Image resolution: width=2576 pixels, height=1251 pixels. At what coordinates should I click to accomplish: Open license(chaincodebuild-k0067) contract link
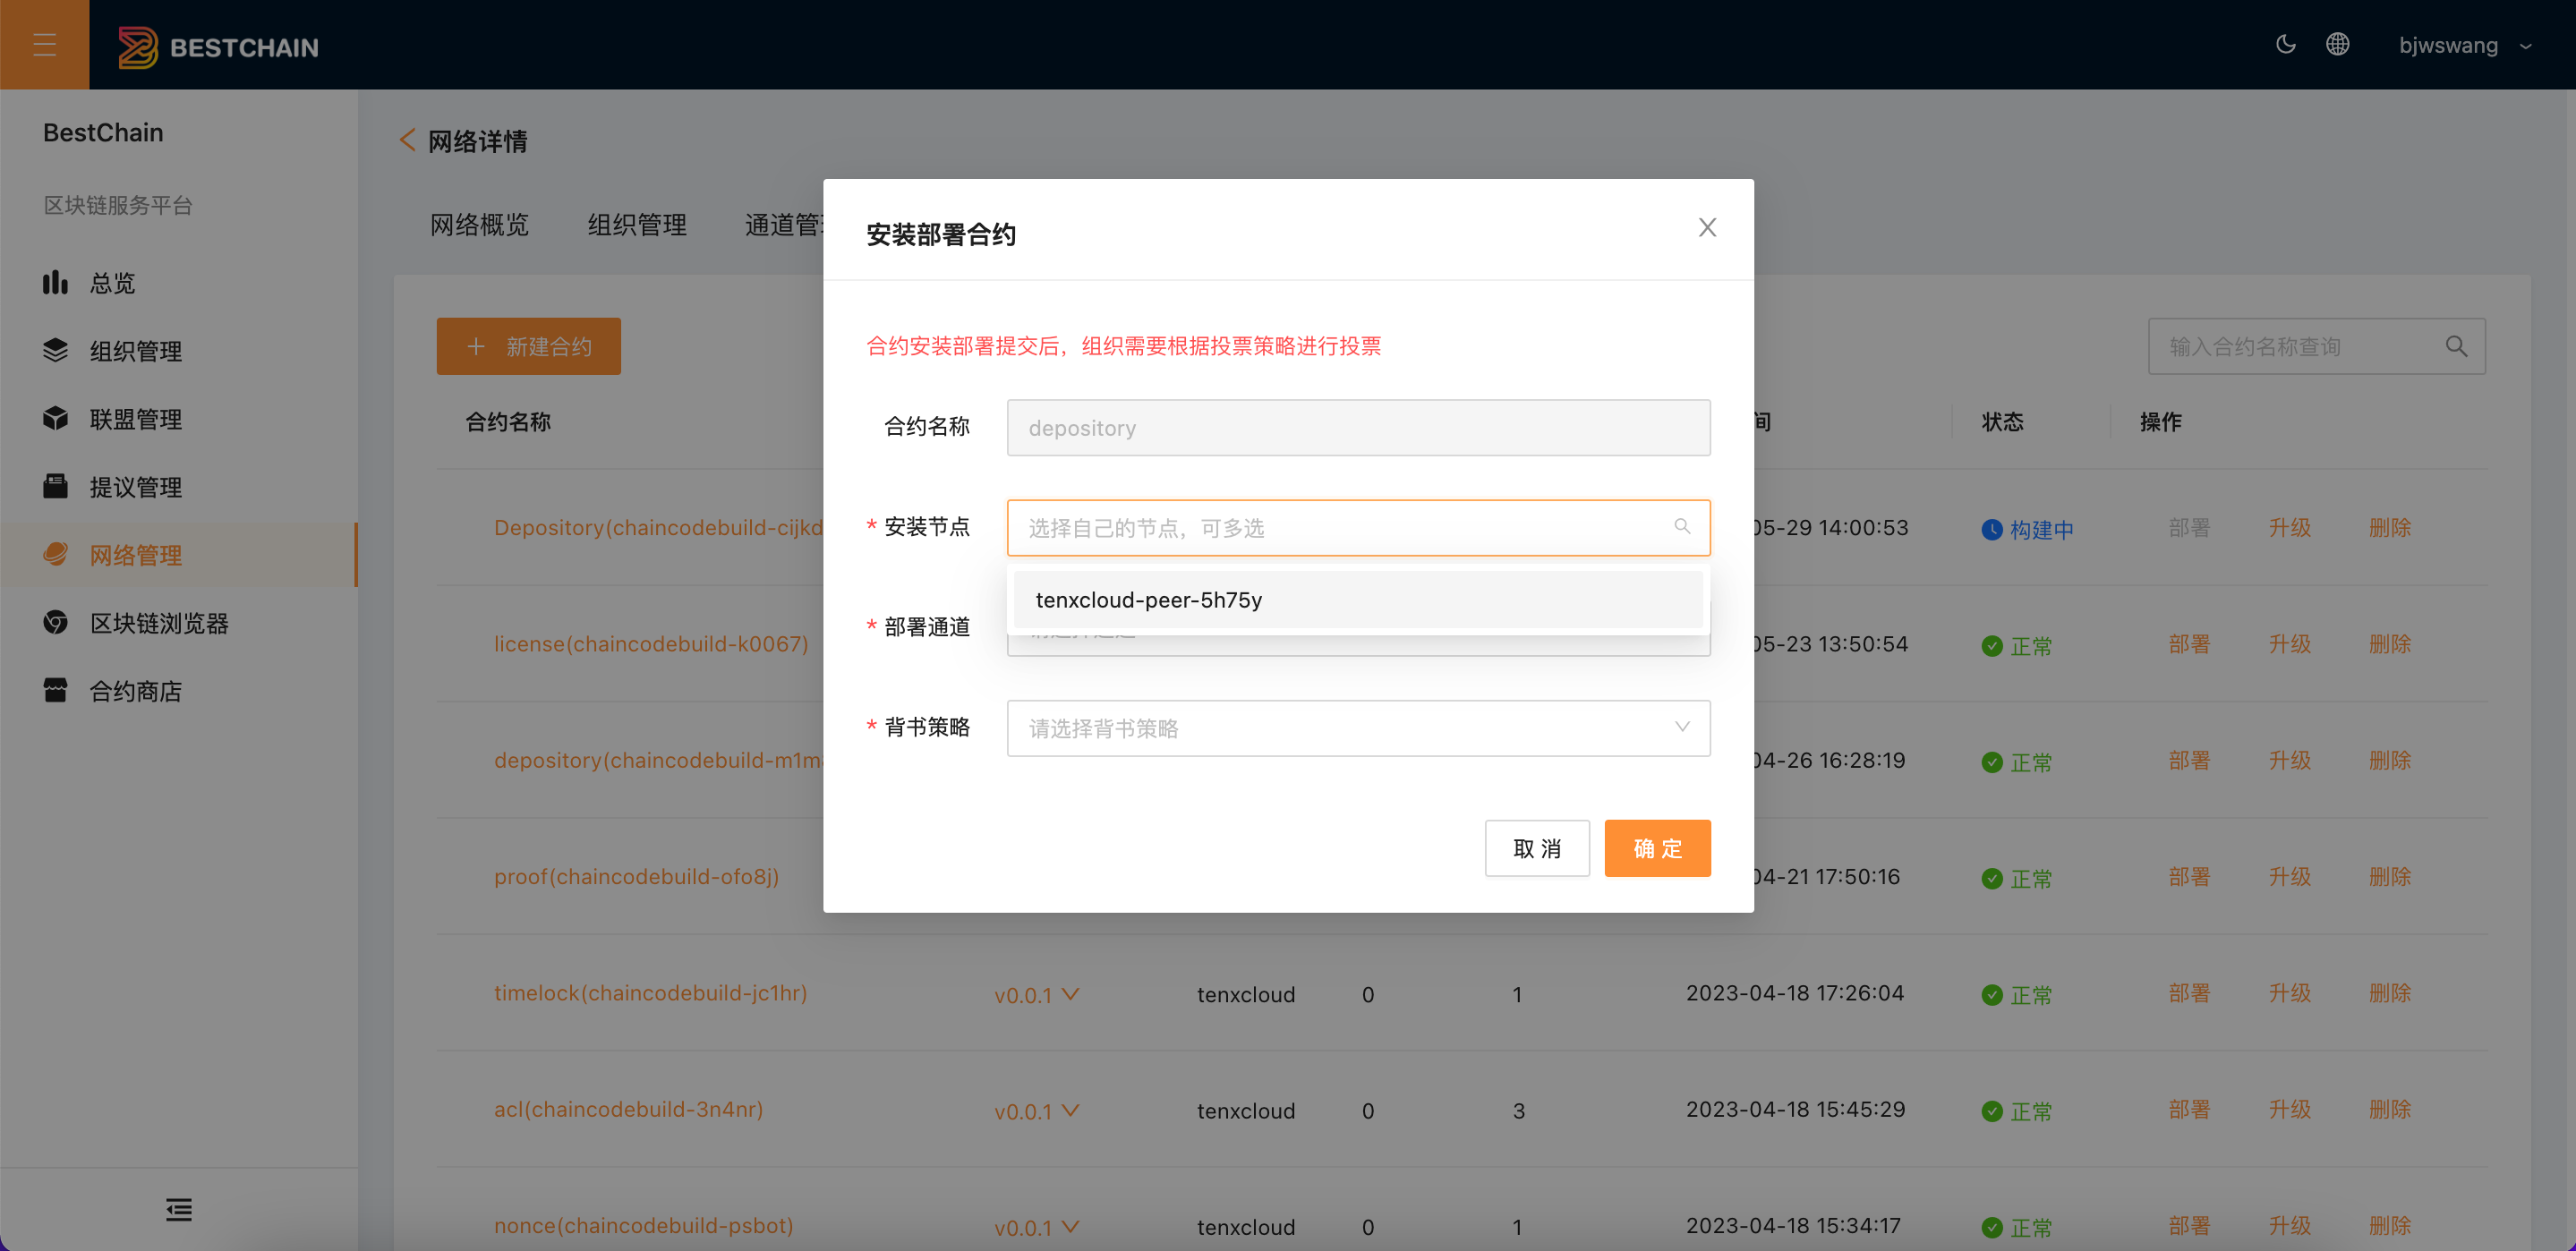click(x=651, y=644)
